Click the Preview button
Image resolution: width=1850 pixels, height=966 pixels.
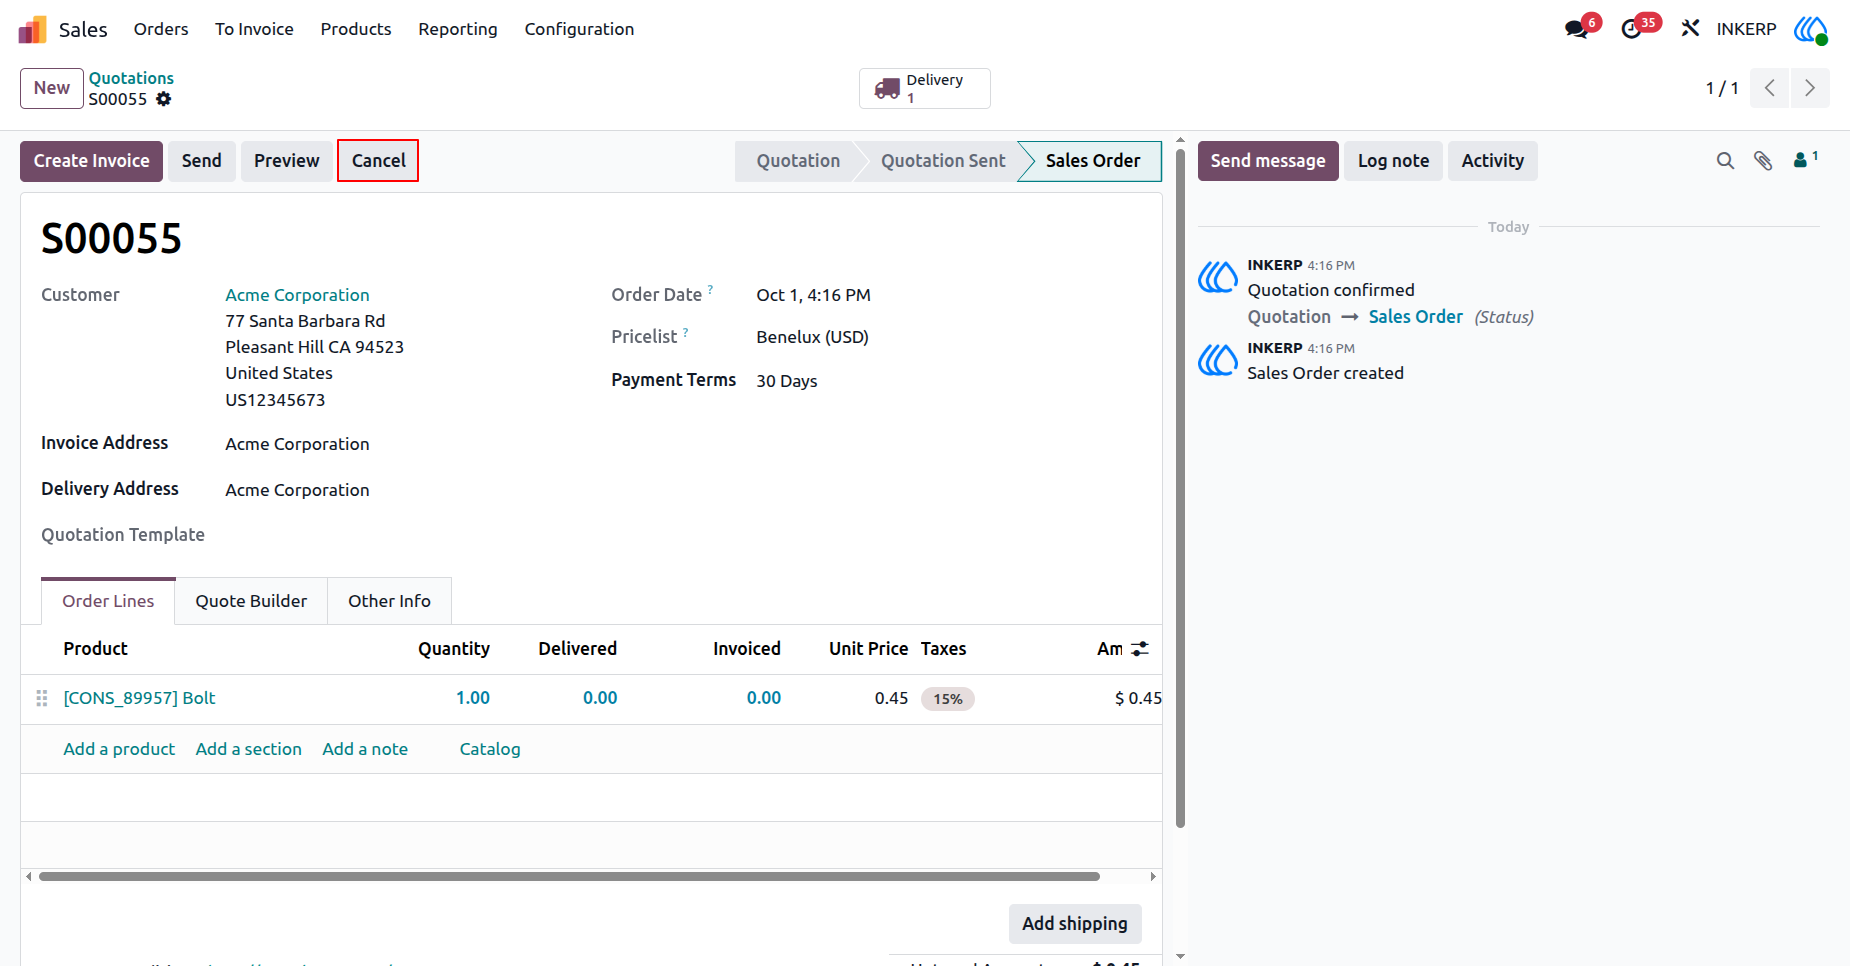coord(287,161)
